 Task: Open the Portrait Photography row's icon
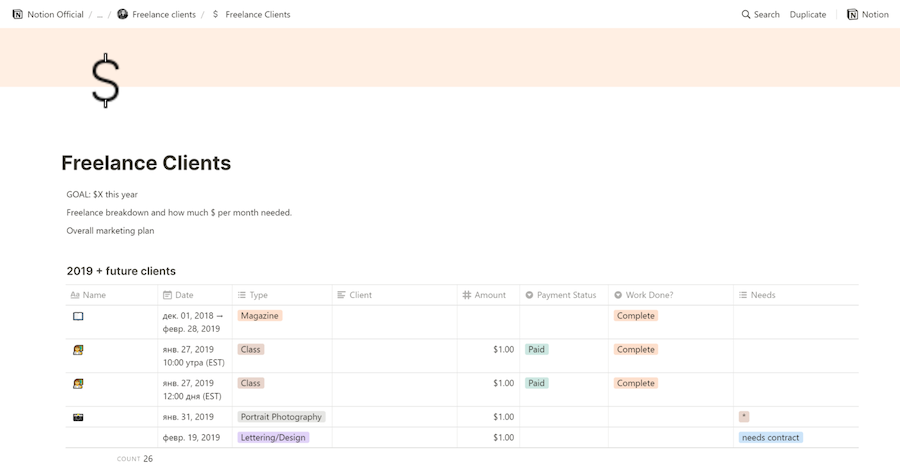tap(78, 417)
